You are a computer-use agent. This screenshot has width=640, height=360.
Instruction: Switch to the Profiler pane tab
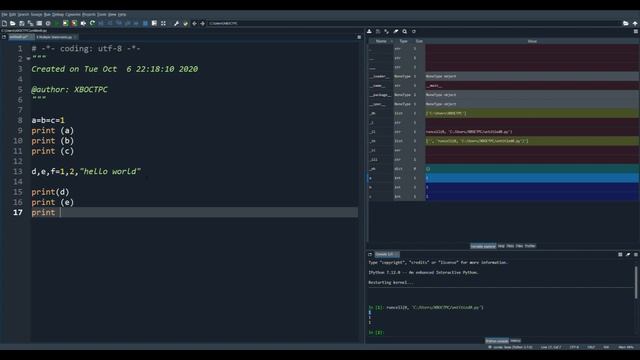530,246
